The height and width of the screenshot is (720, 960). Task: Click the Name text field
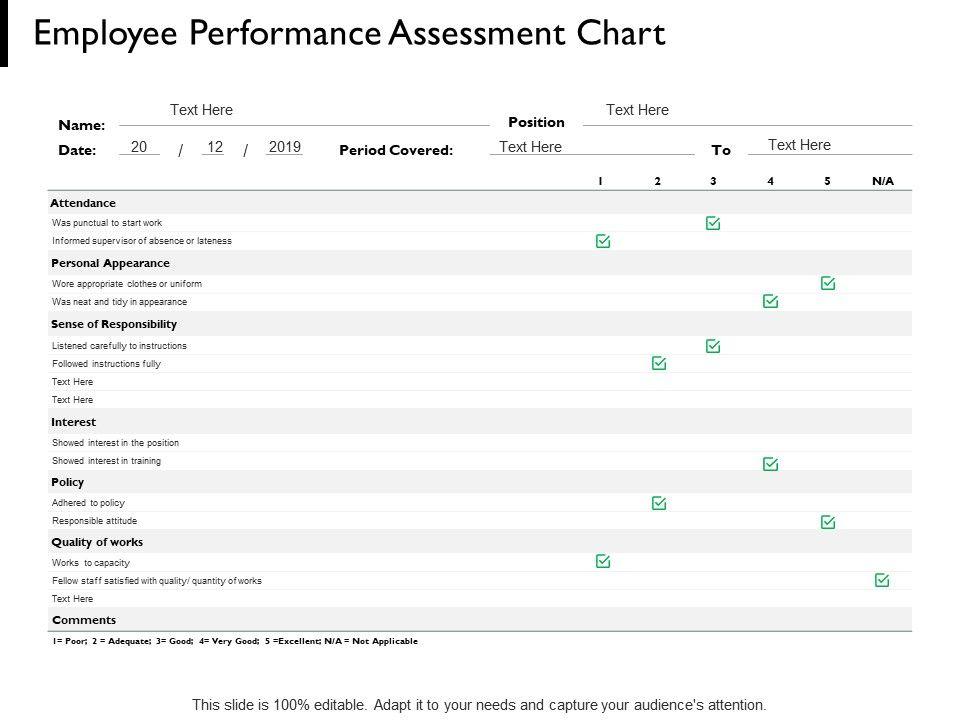201,111
